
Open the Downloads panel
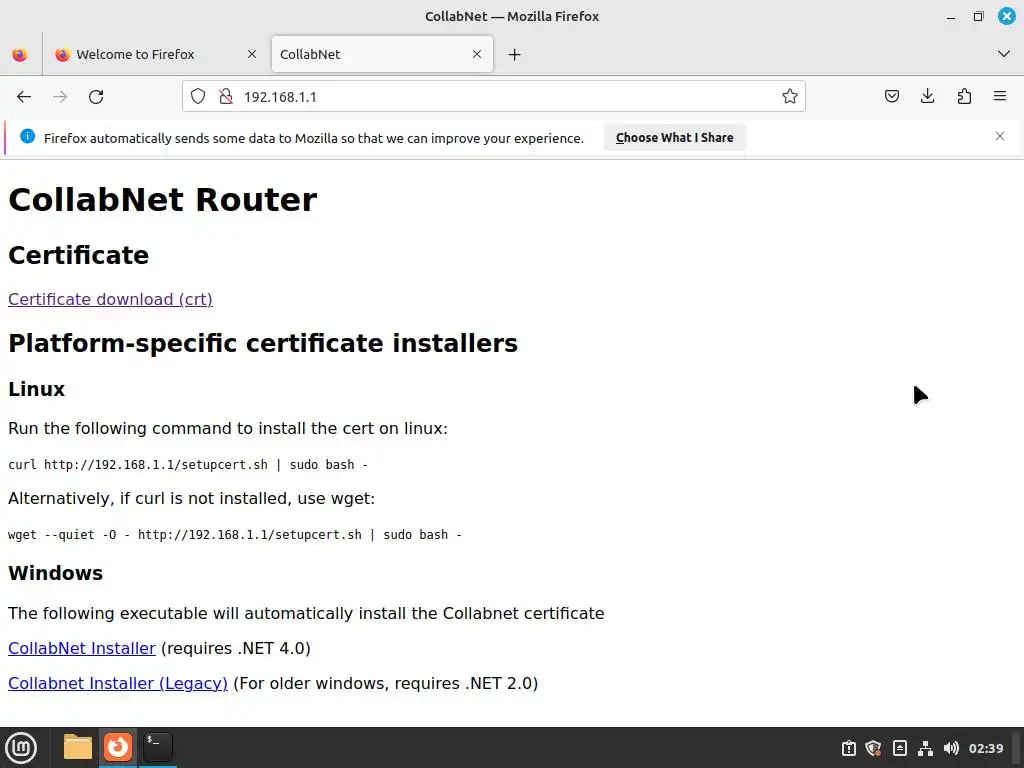[927, 97]
